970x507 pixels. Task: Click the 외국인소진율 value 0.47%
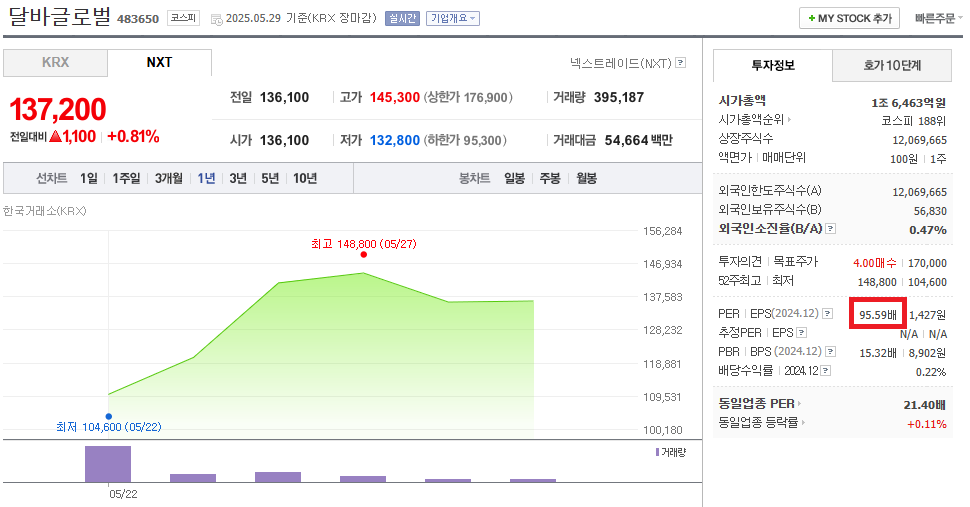click(927, 230)
